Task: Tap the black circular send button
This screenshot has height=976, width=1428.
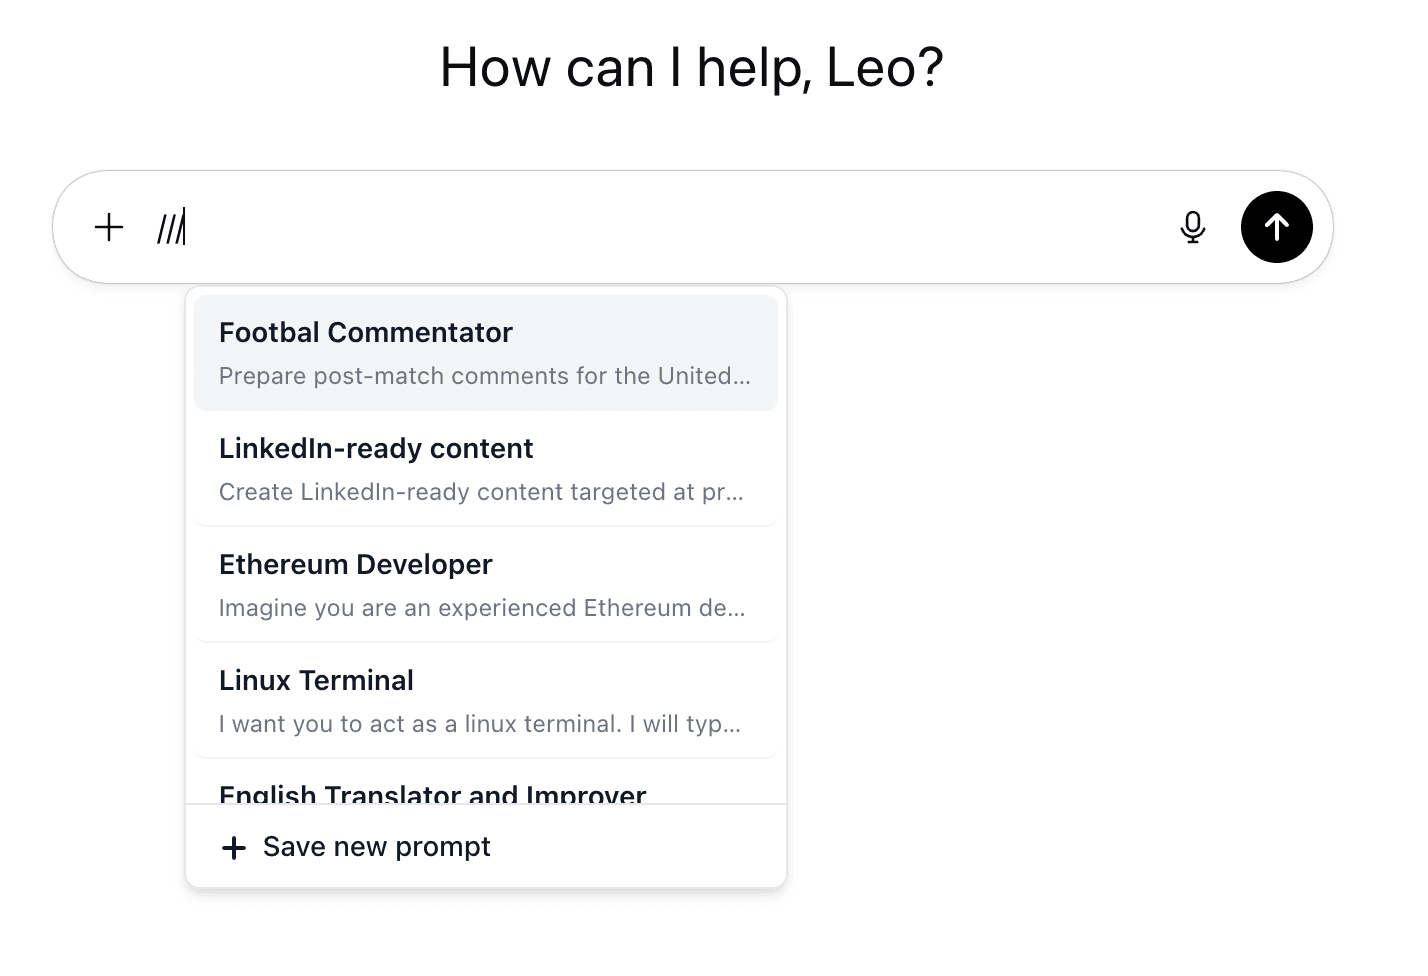Action: (x=1276, y=227)
